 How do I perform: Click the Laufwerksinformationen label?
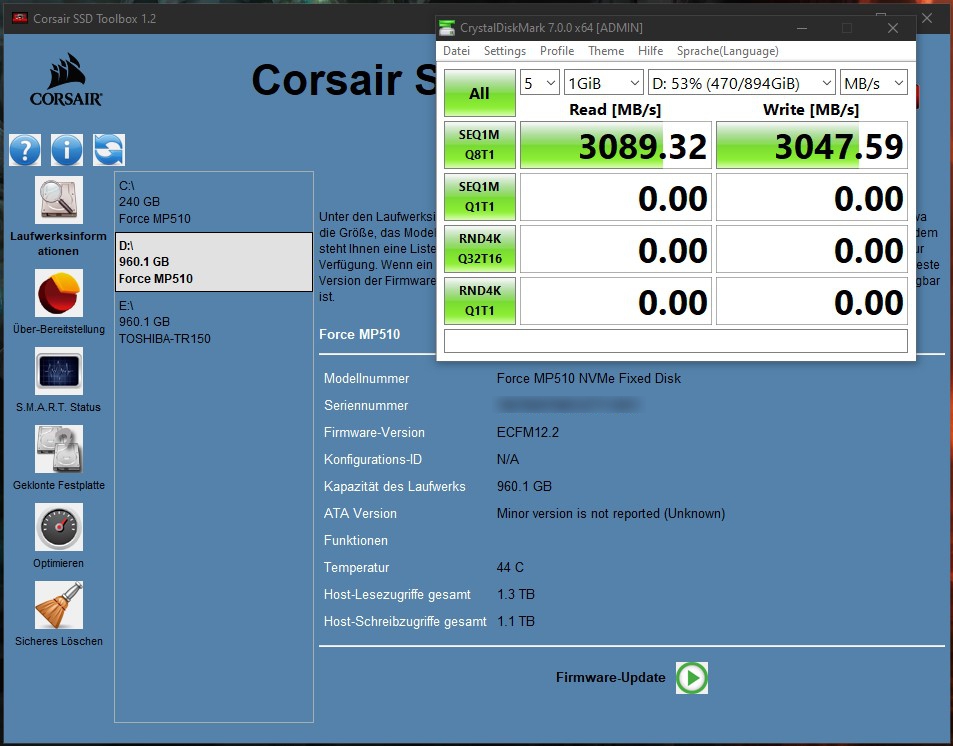[x=58, y=243]
